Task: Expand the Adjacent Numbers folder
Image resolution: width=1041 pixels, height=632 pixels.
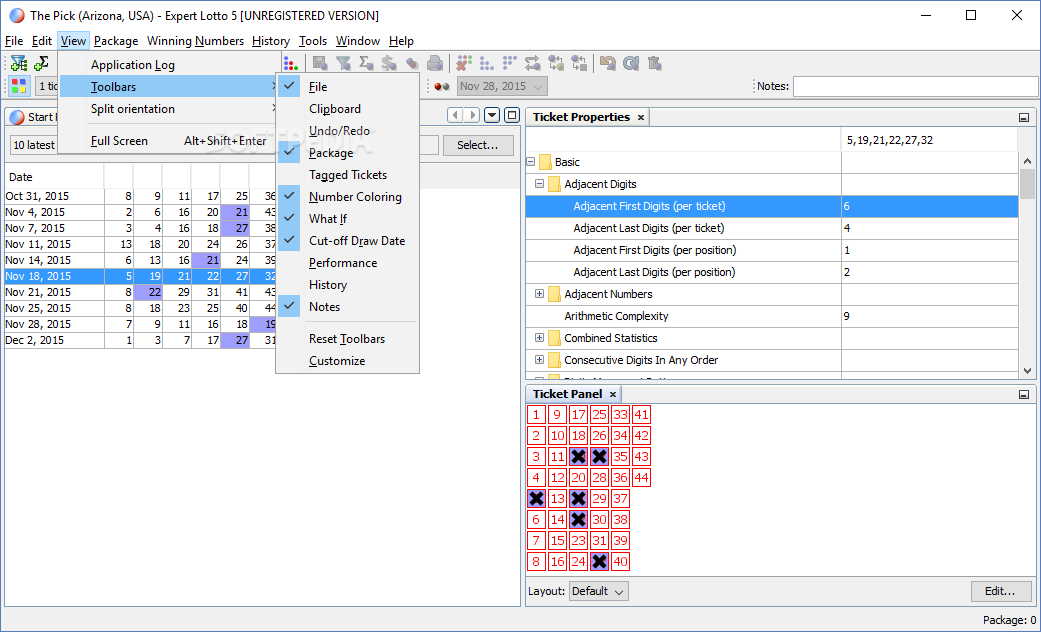Action: pyautogui.click(x=540, y=294)
